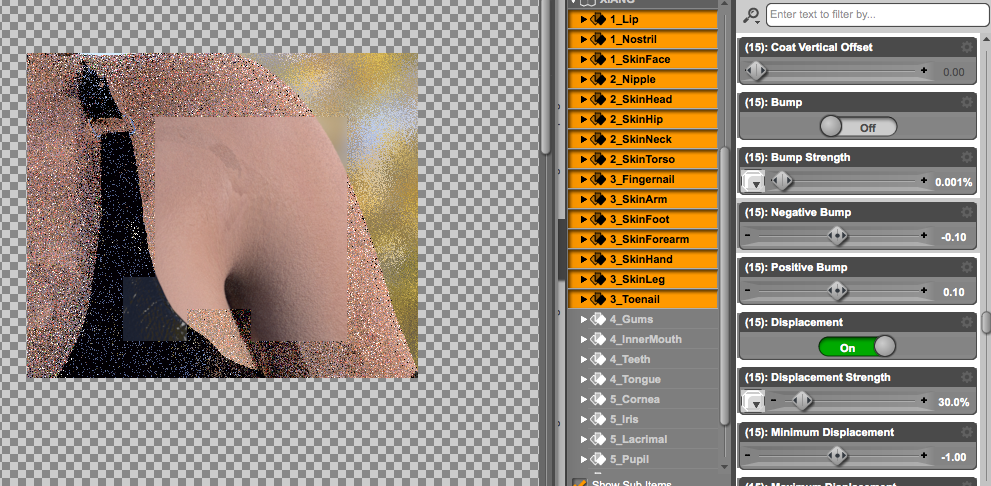
Task: Open the gear menu for Displacement Strength
Action: [x=966, y=377]
